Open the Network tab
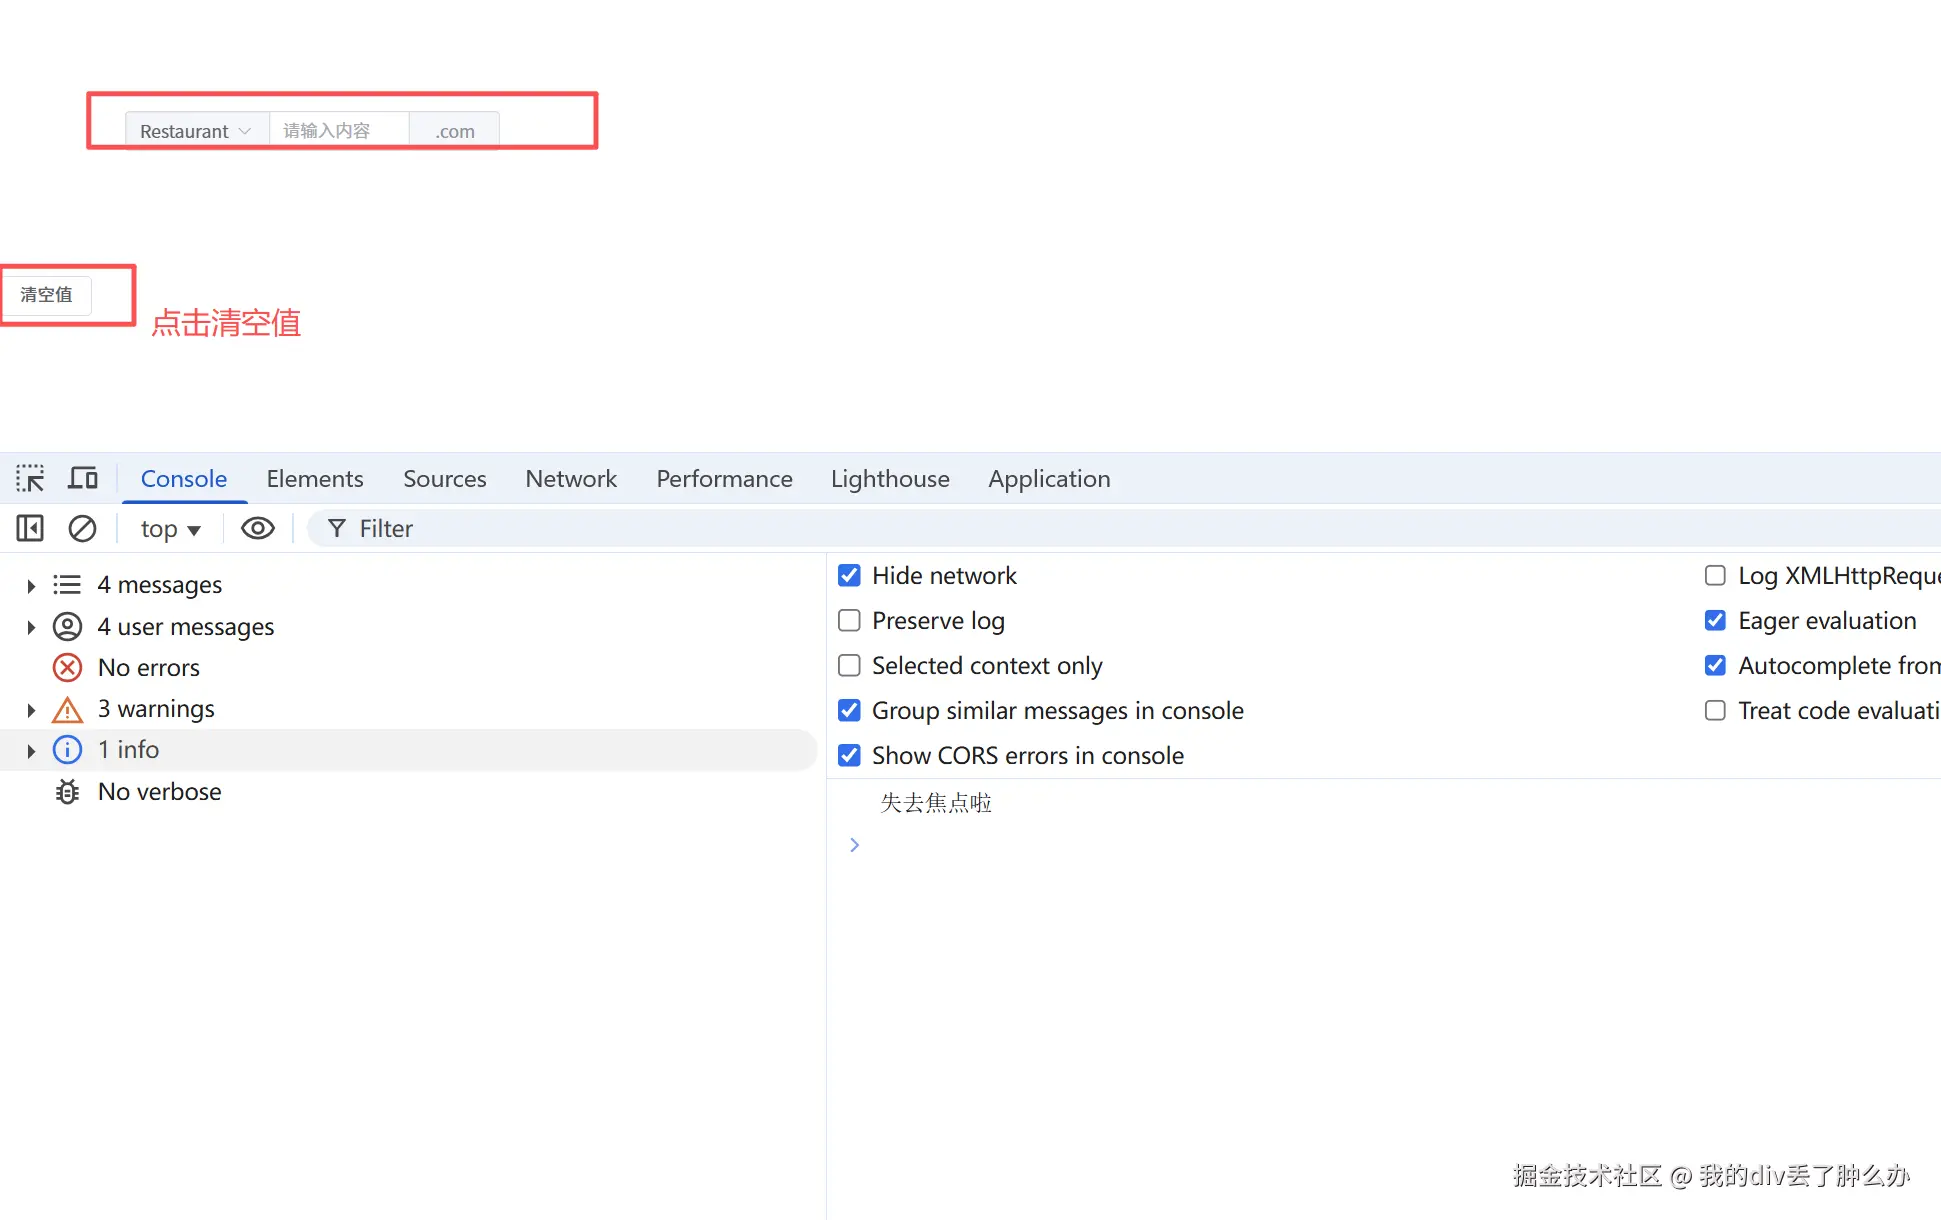The width and height of the screenshot is (1941, 1220). [x=570, y=478]
